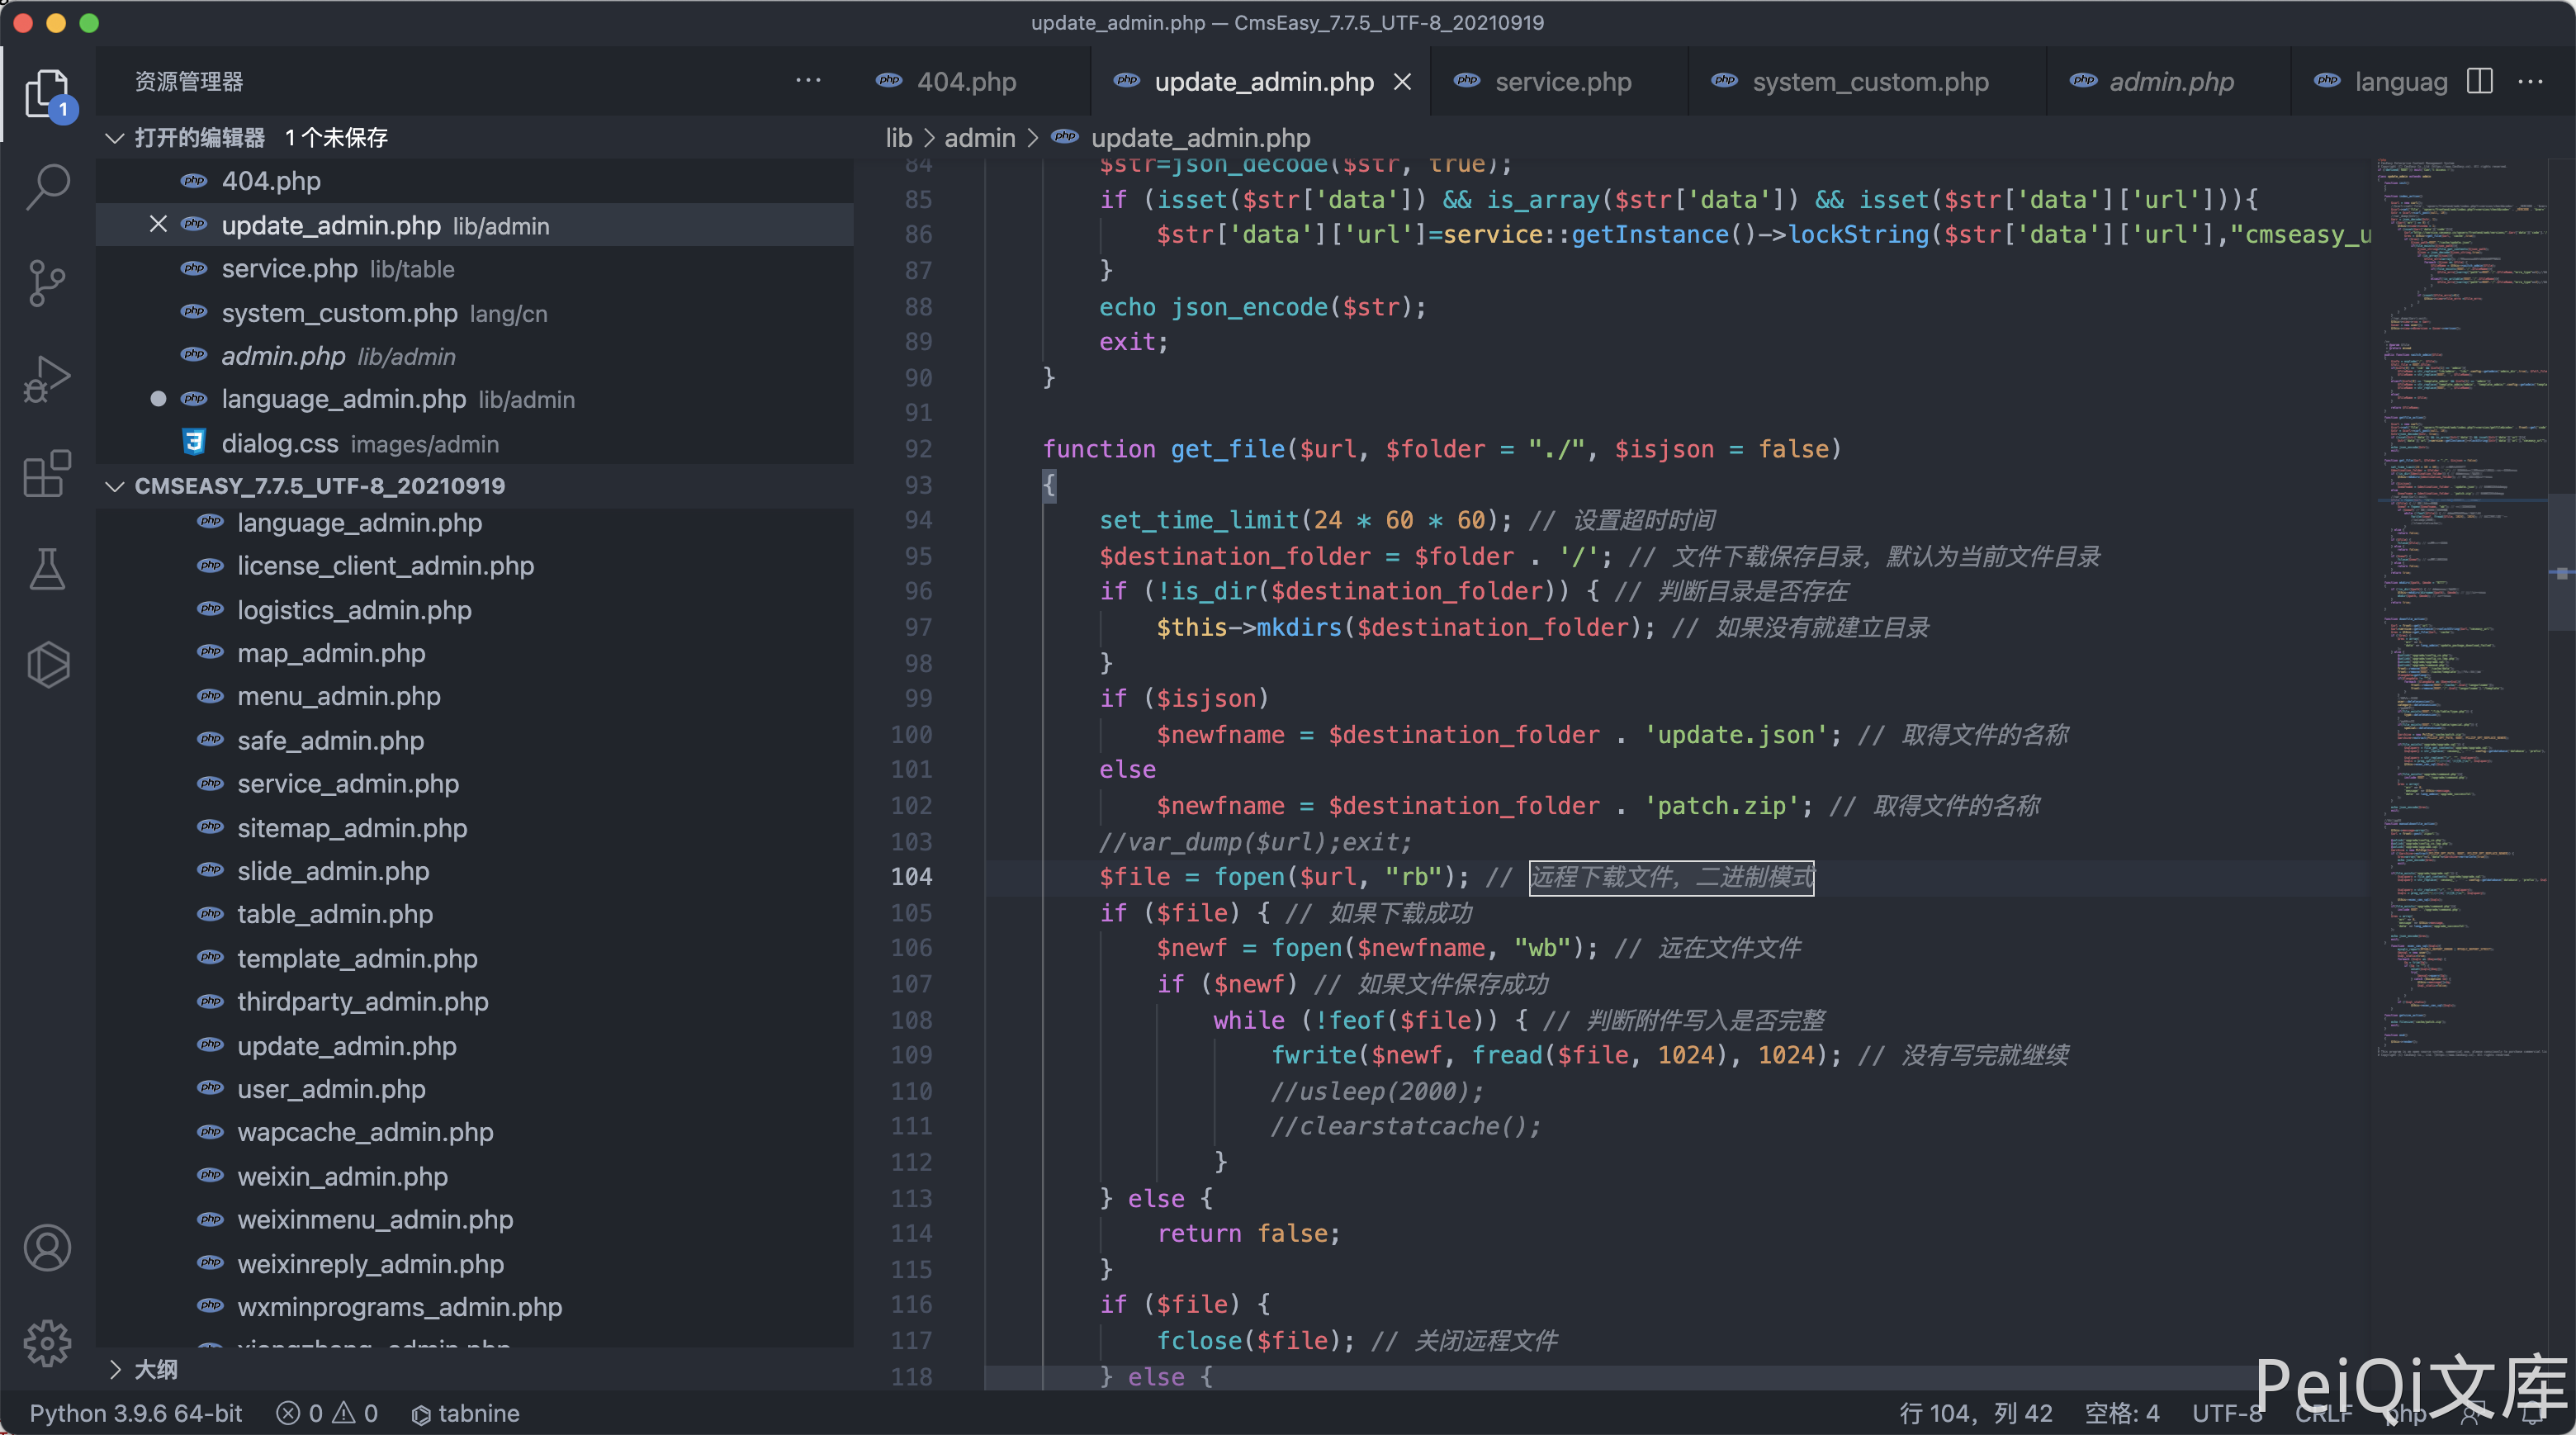Click the Accounts icon in activity bar
Screen dimensions: 2576x1435
pos(47,1247)
